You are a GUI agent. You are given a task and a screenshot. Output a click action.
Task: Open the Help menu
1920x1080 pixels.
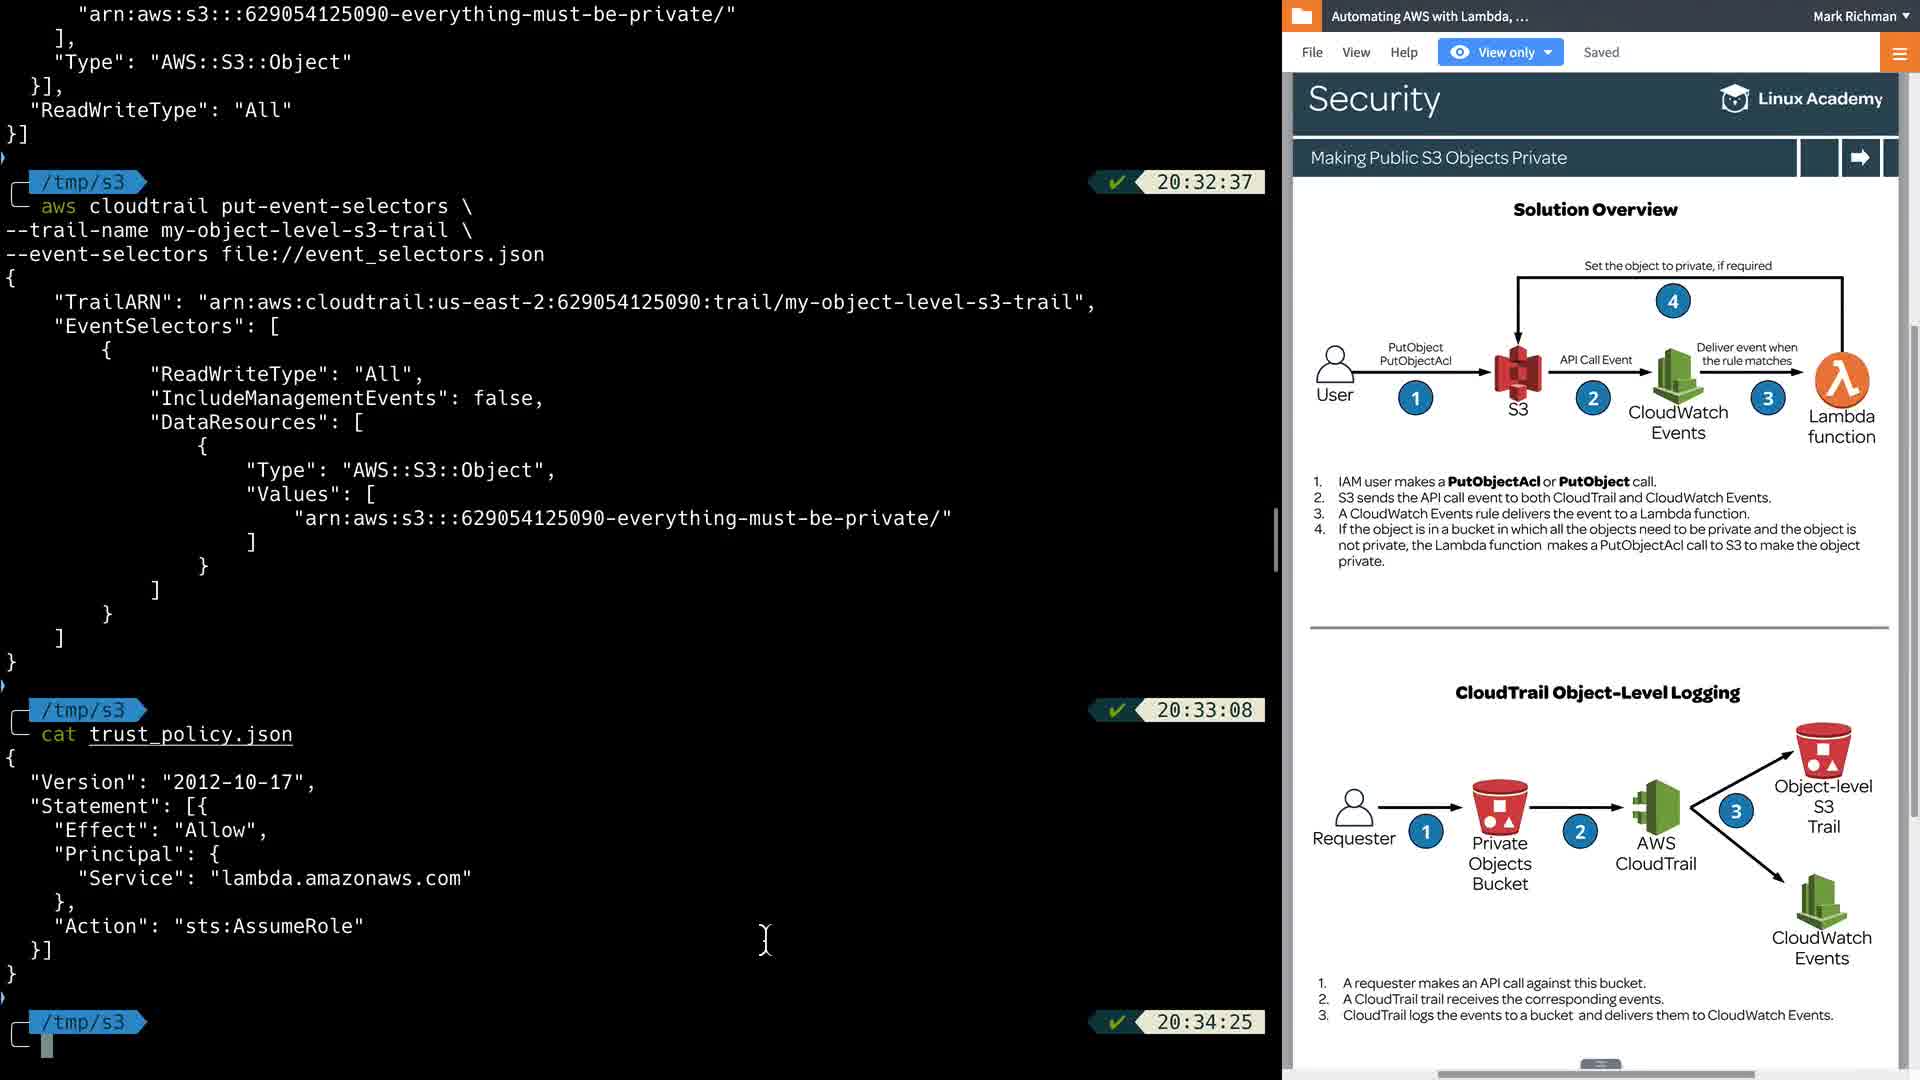pyautogui.click(x=1403, y=53)
